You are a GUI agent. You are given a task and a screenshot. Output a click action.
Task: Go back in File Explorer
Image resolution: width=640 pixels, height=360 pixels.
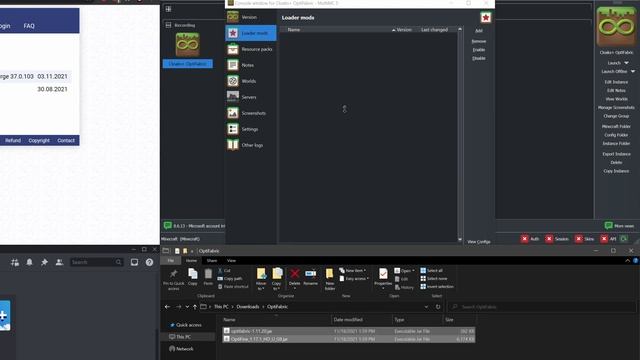[x=167, y=307]
